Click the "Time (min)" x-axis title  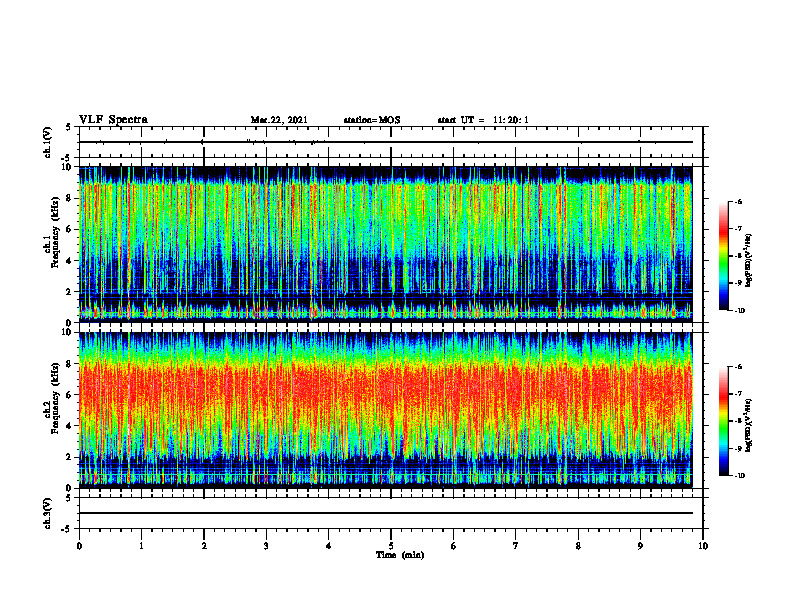coord(400,555)
